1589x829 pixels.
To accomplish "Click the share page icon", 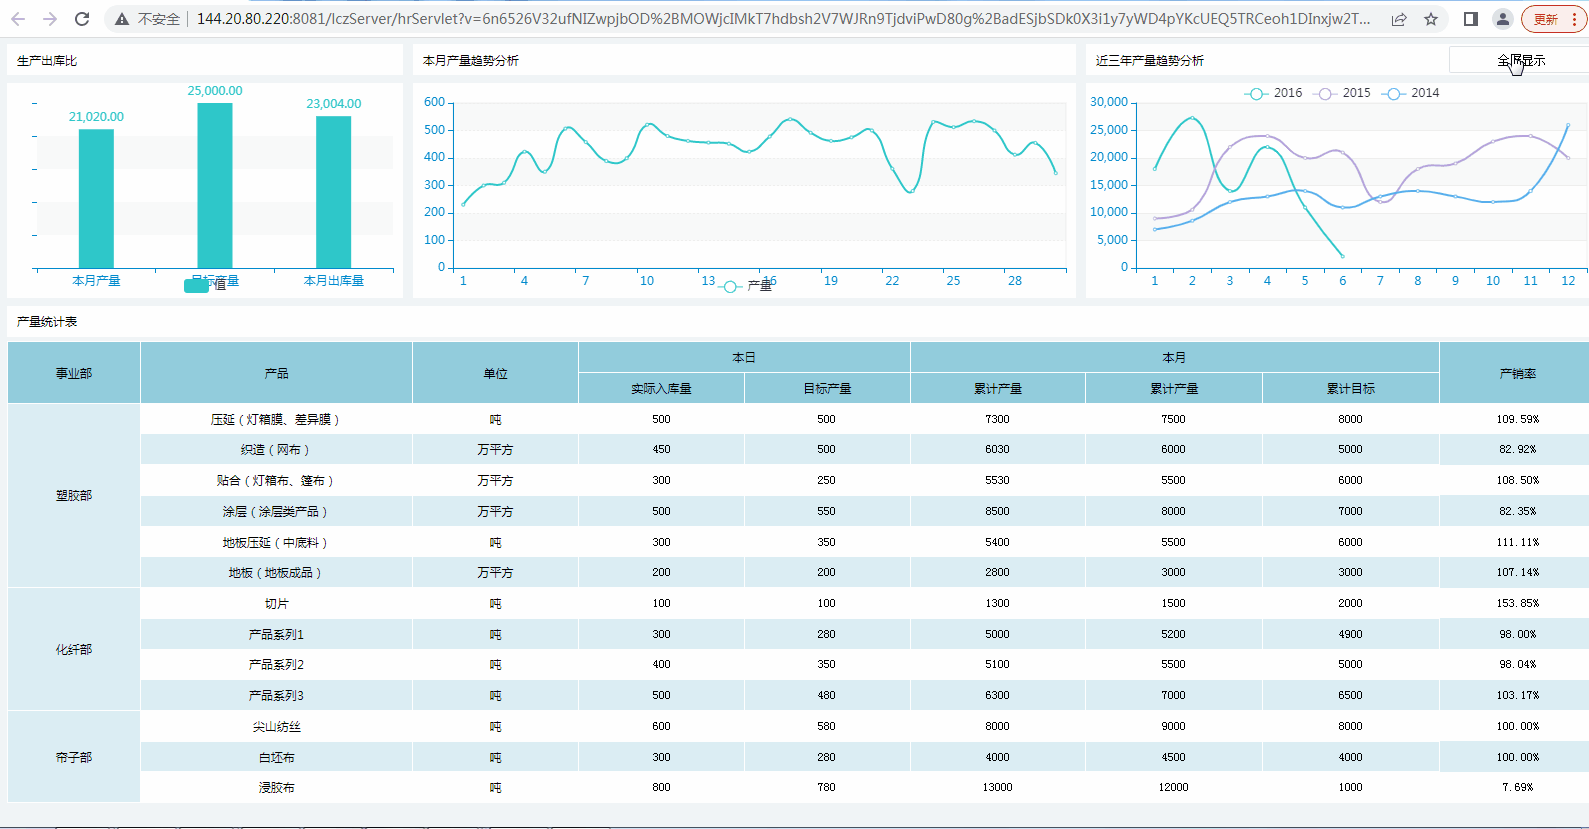I will (1399, 19).
